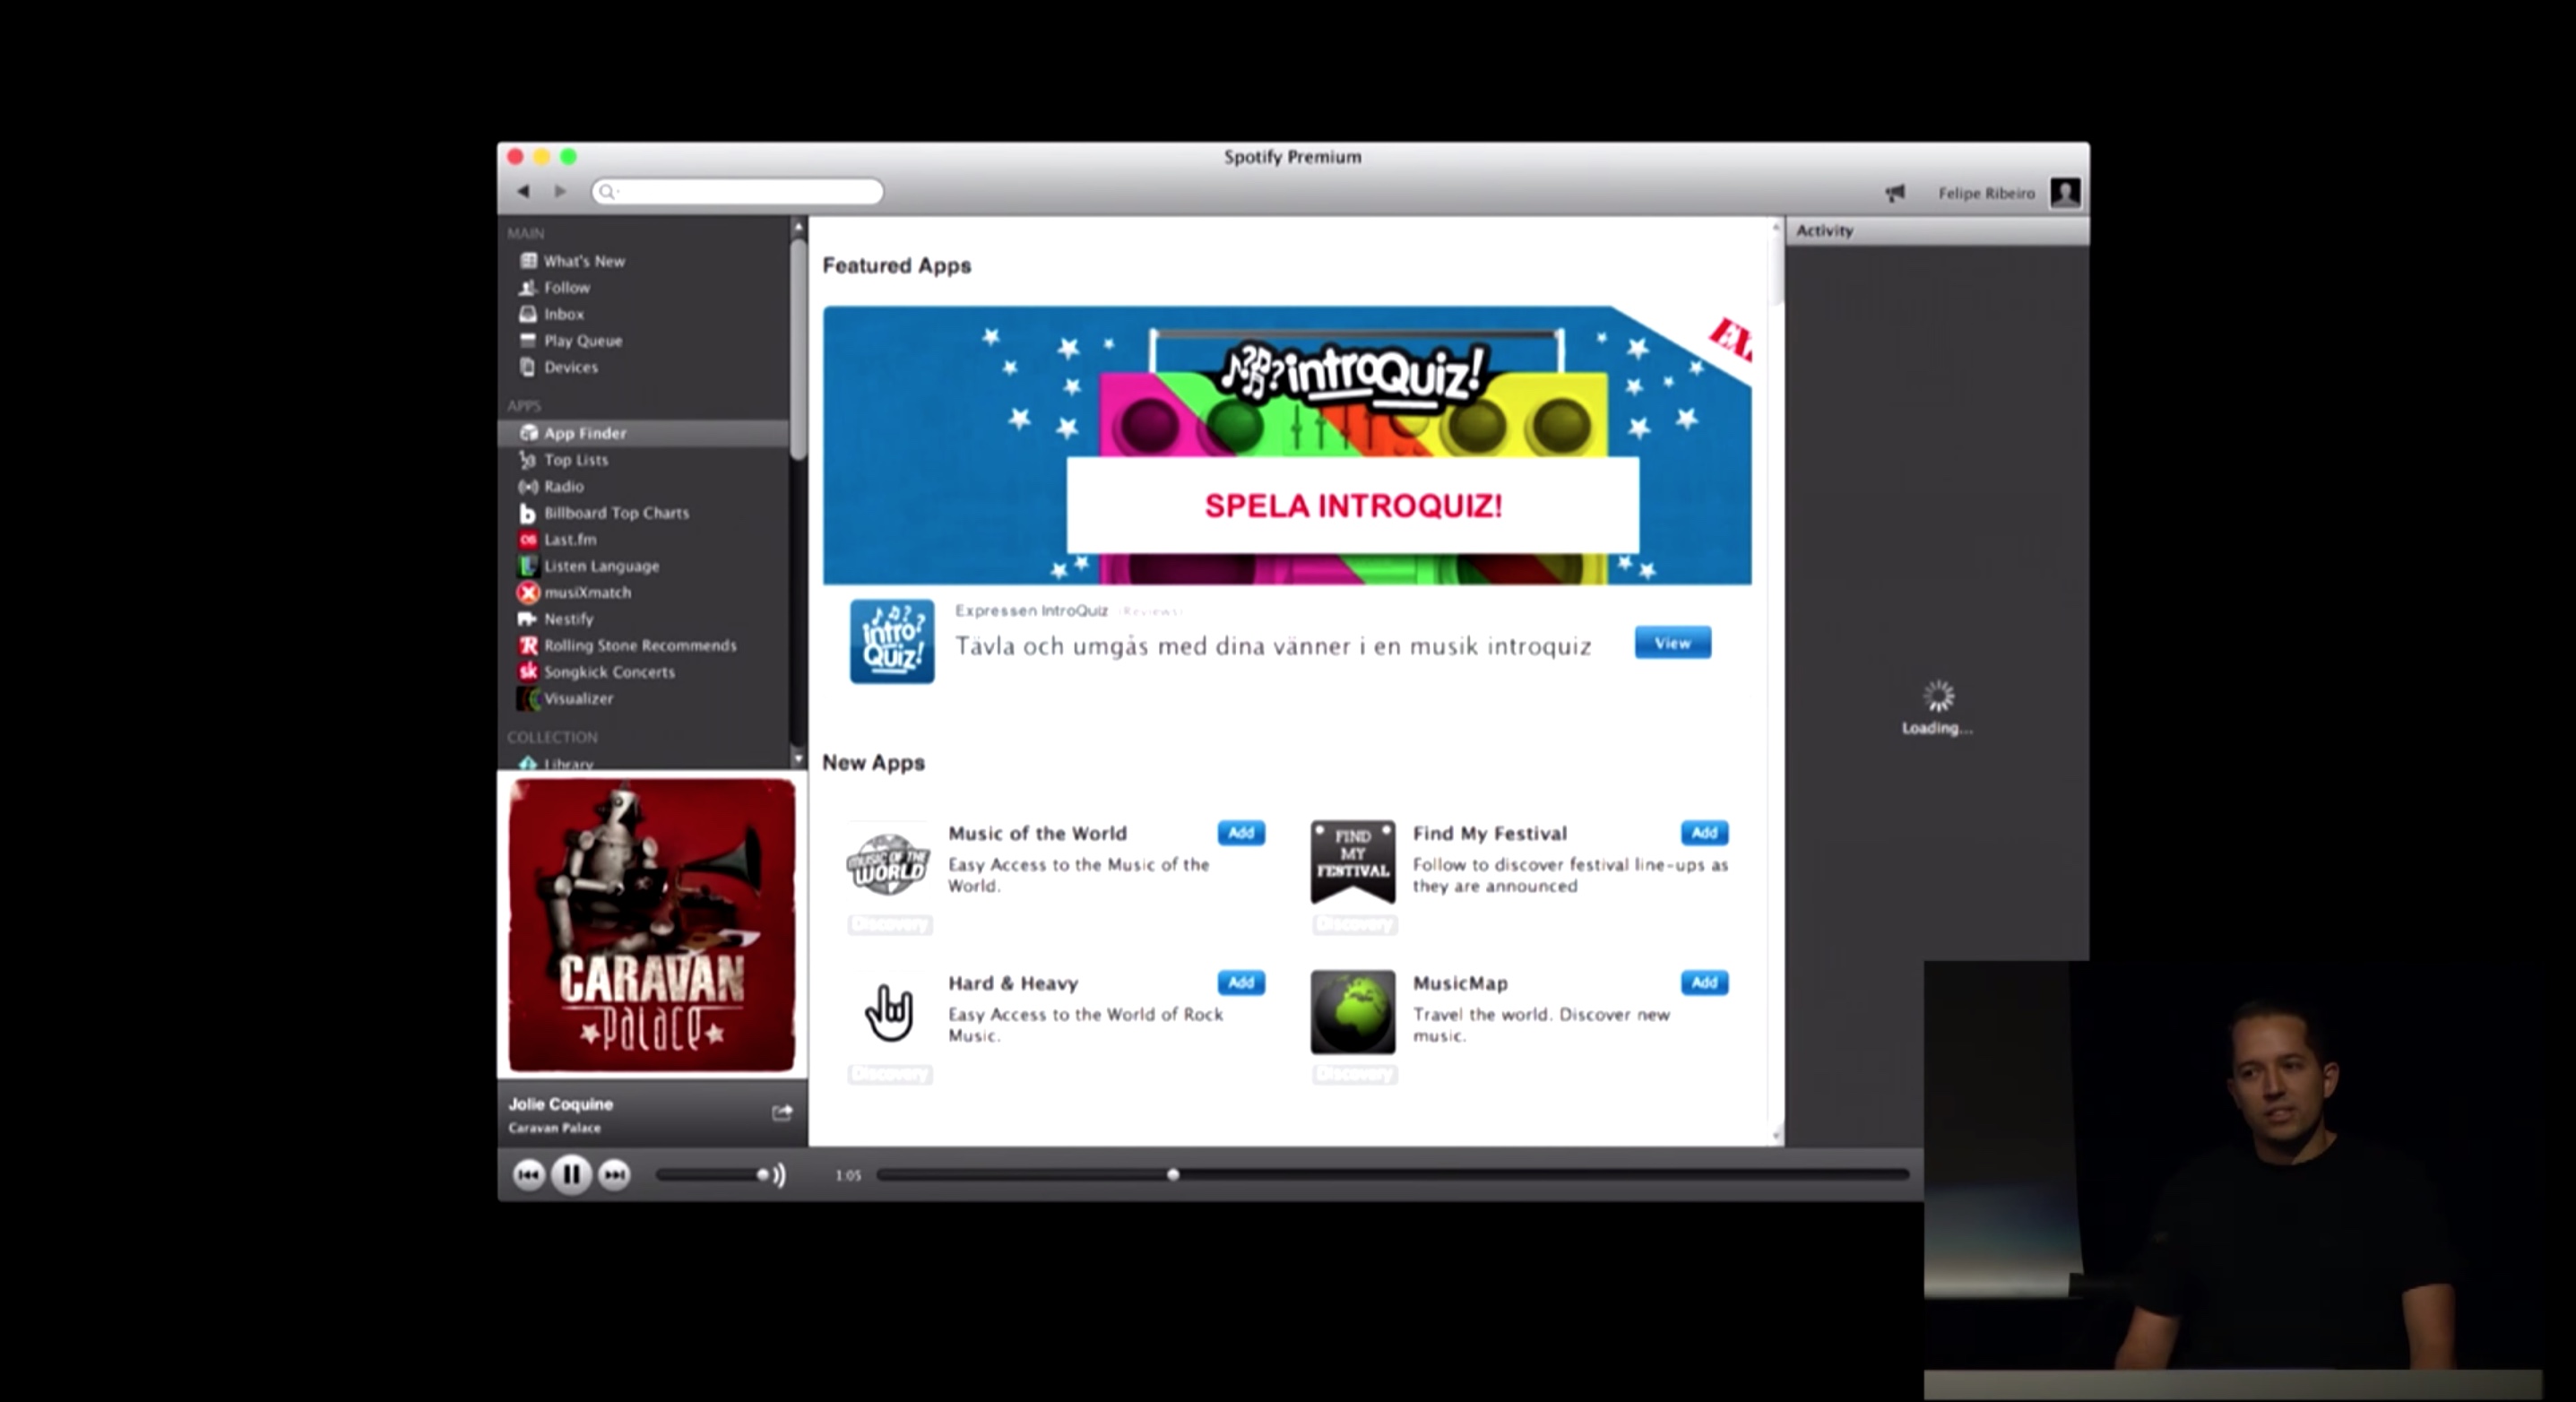Screen dimensions: 2576x1402
Task: Click Add button for Find My Festival
Action: click(1705, 832)
